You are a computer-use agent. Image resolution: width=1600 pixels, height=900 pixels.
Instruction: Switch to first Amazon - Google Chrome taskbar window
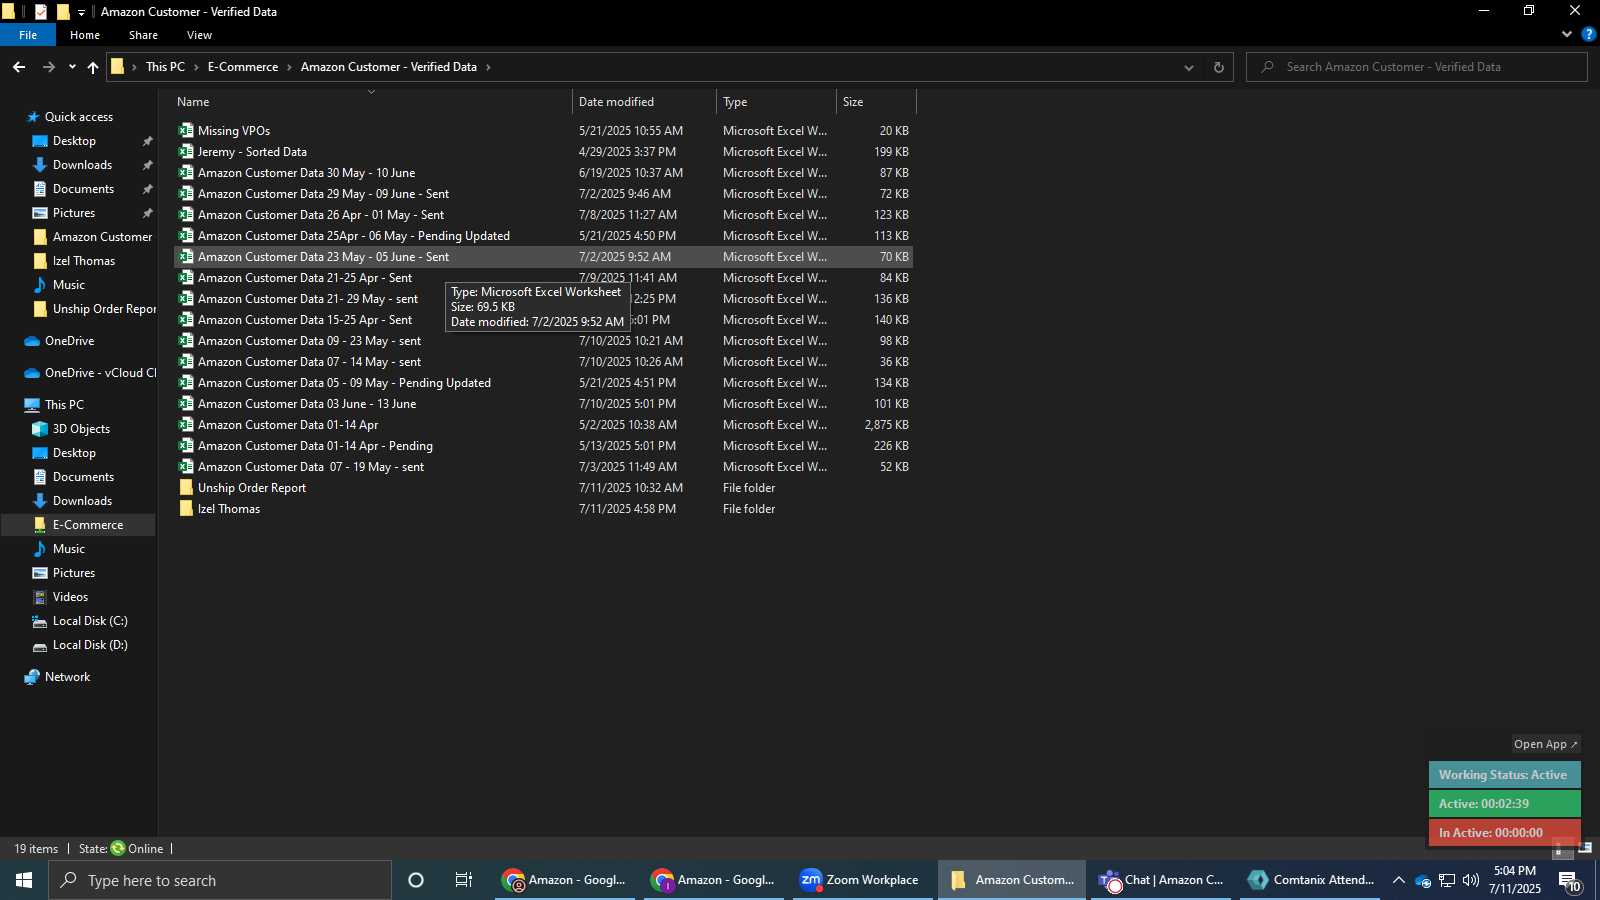(x=564, y=880)
